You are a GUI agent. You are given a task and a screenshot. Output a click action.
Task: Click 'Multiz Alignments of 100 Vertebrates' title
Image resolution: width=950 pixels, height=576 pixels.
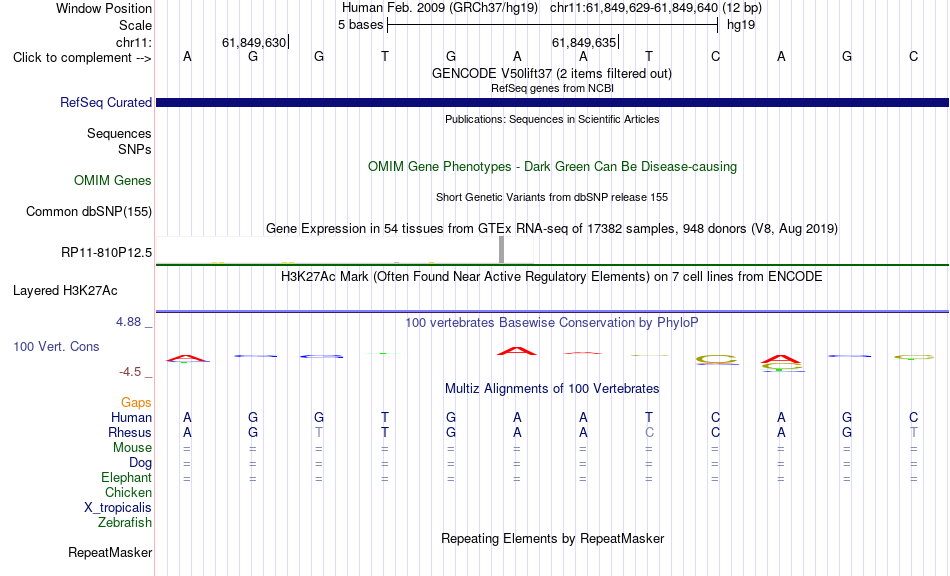pos(552,389)
